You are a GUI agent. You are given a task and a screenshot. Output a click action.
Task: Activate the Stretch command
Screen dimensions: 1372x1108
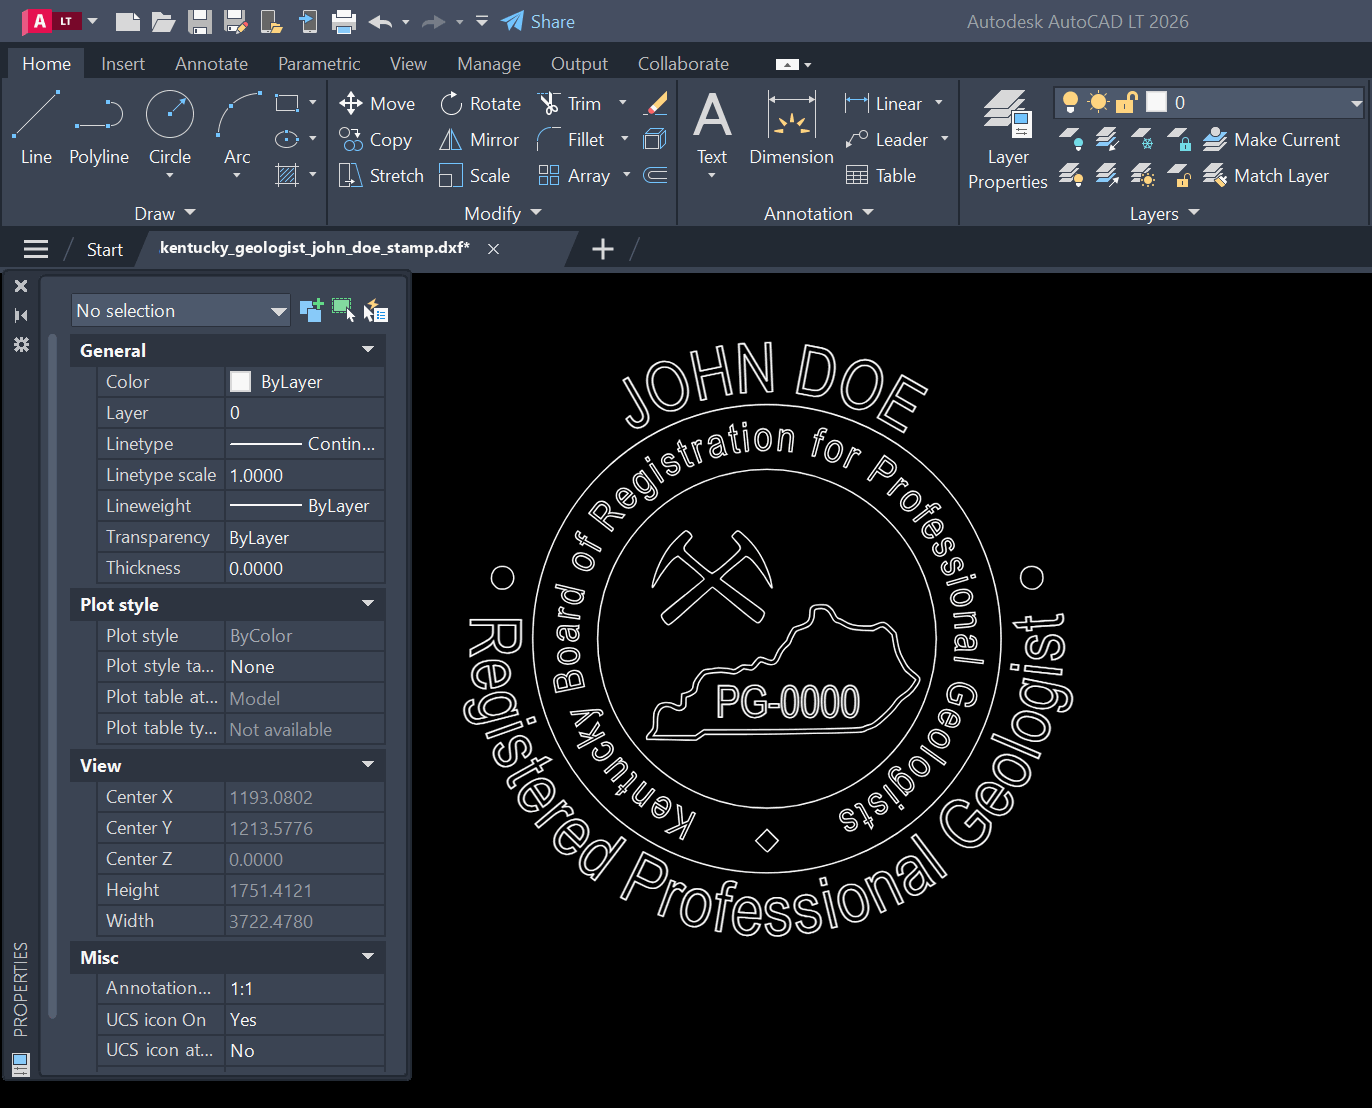(x=381, y=175)
